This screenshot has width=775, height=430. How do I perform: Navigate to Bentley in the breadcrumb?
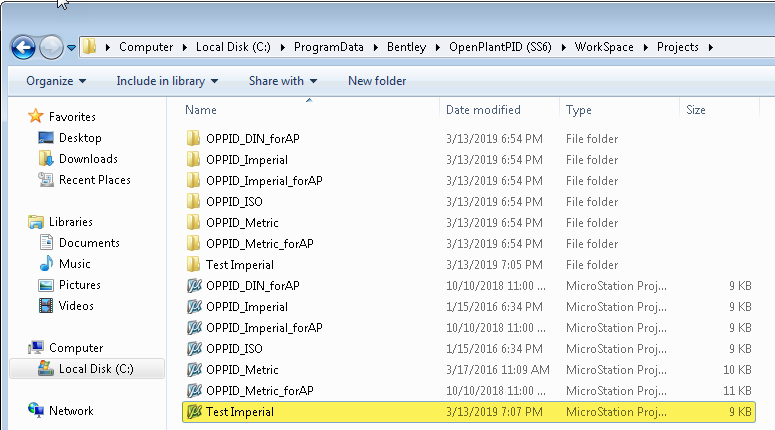(x=406, y=47)
